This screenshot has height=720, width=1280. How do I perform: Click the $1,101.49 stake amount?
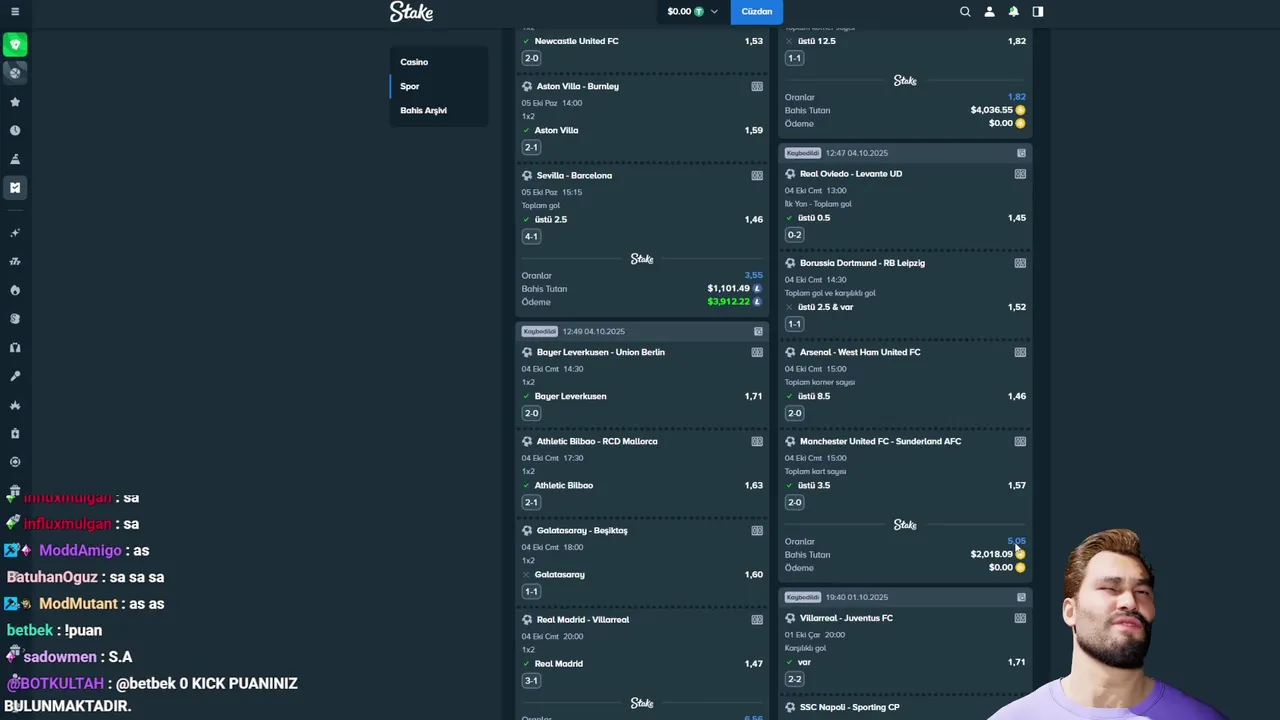pos(728,288)
